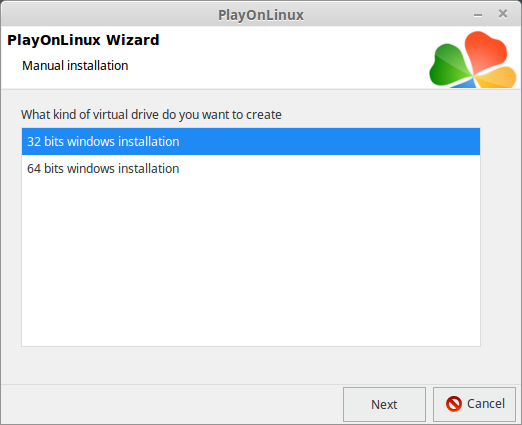Cancel the PlayOnLinux wizard
The height and width of the screenshot is (425, 522).
coord(474,404)
